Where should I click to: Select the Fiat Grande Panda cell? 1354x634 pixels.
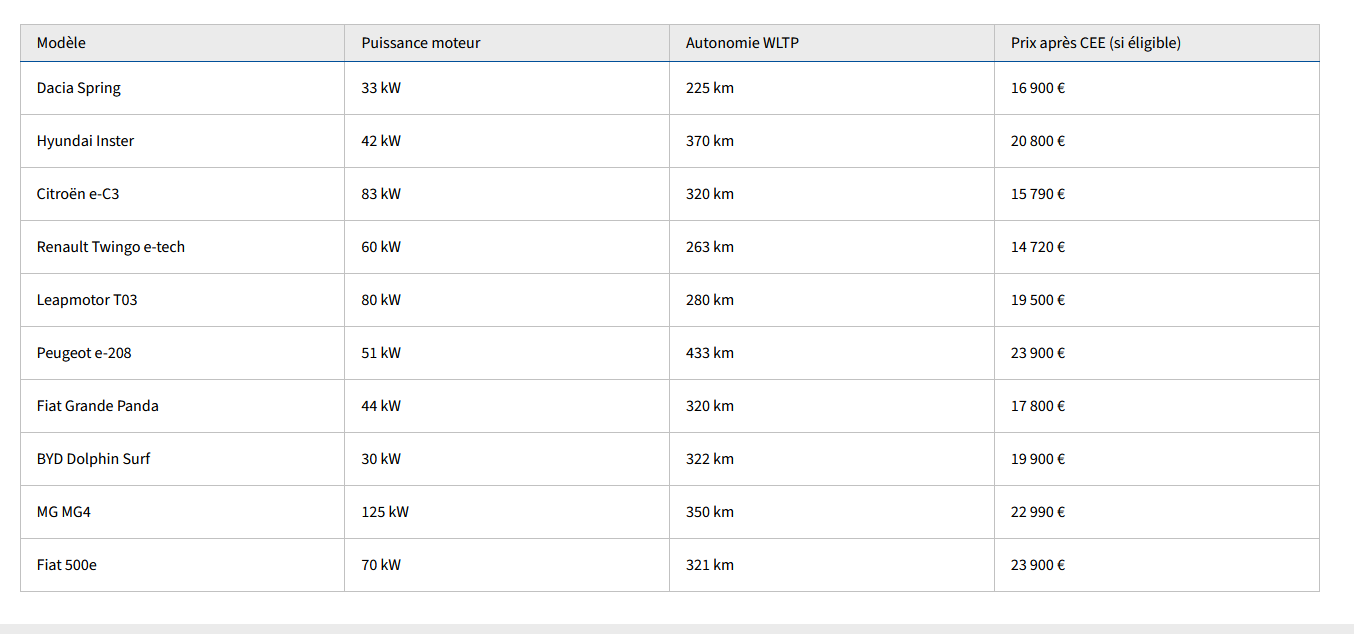pyautogui.click(x=98, y=406)
